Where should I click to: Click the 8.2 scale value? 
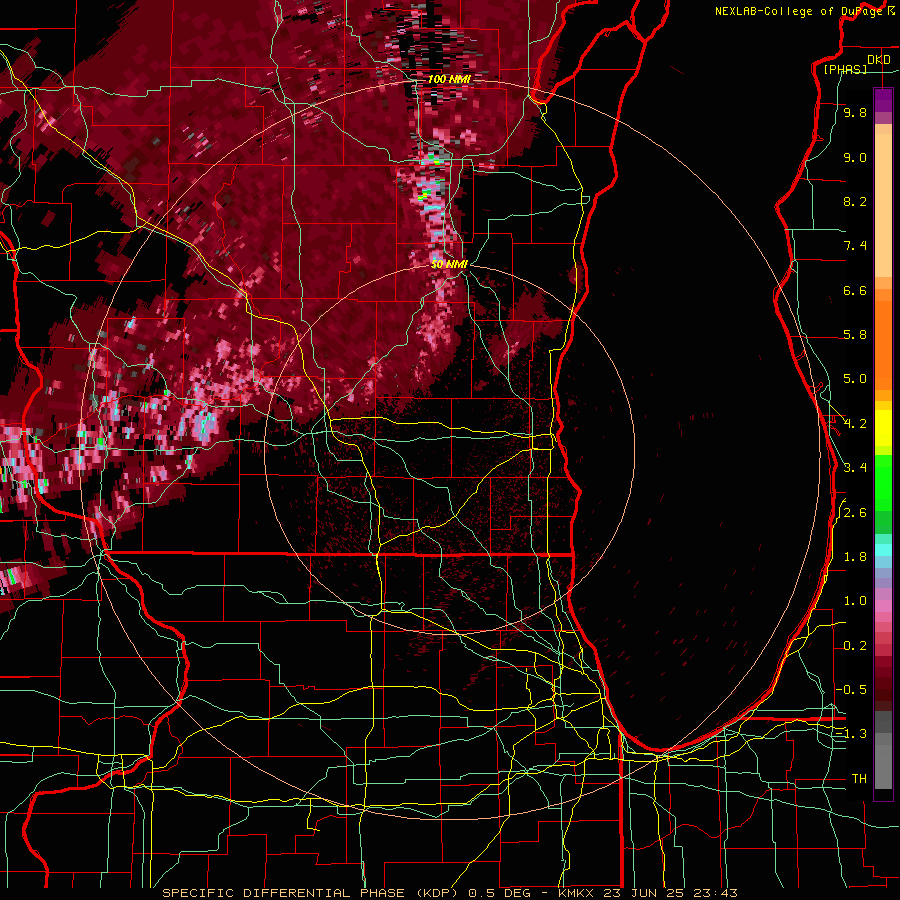coord(855,201)
